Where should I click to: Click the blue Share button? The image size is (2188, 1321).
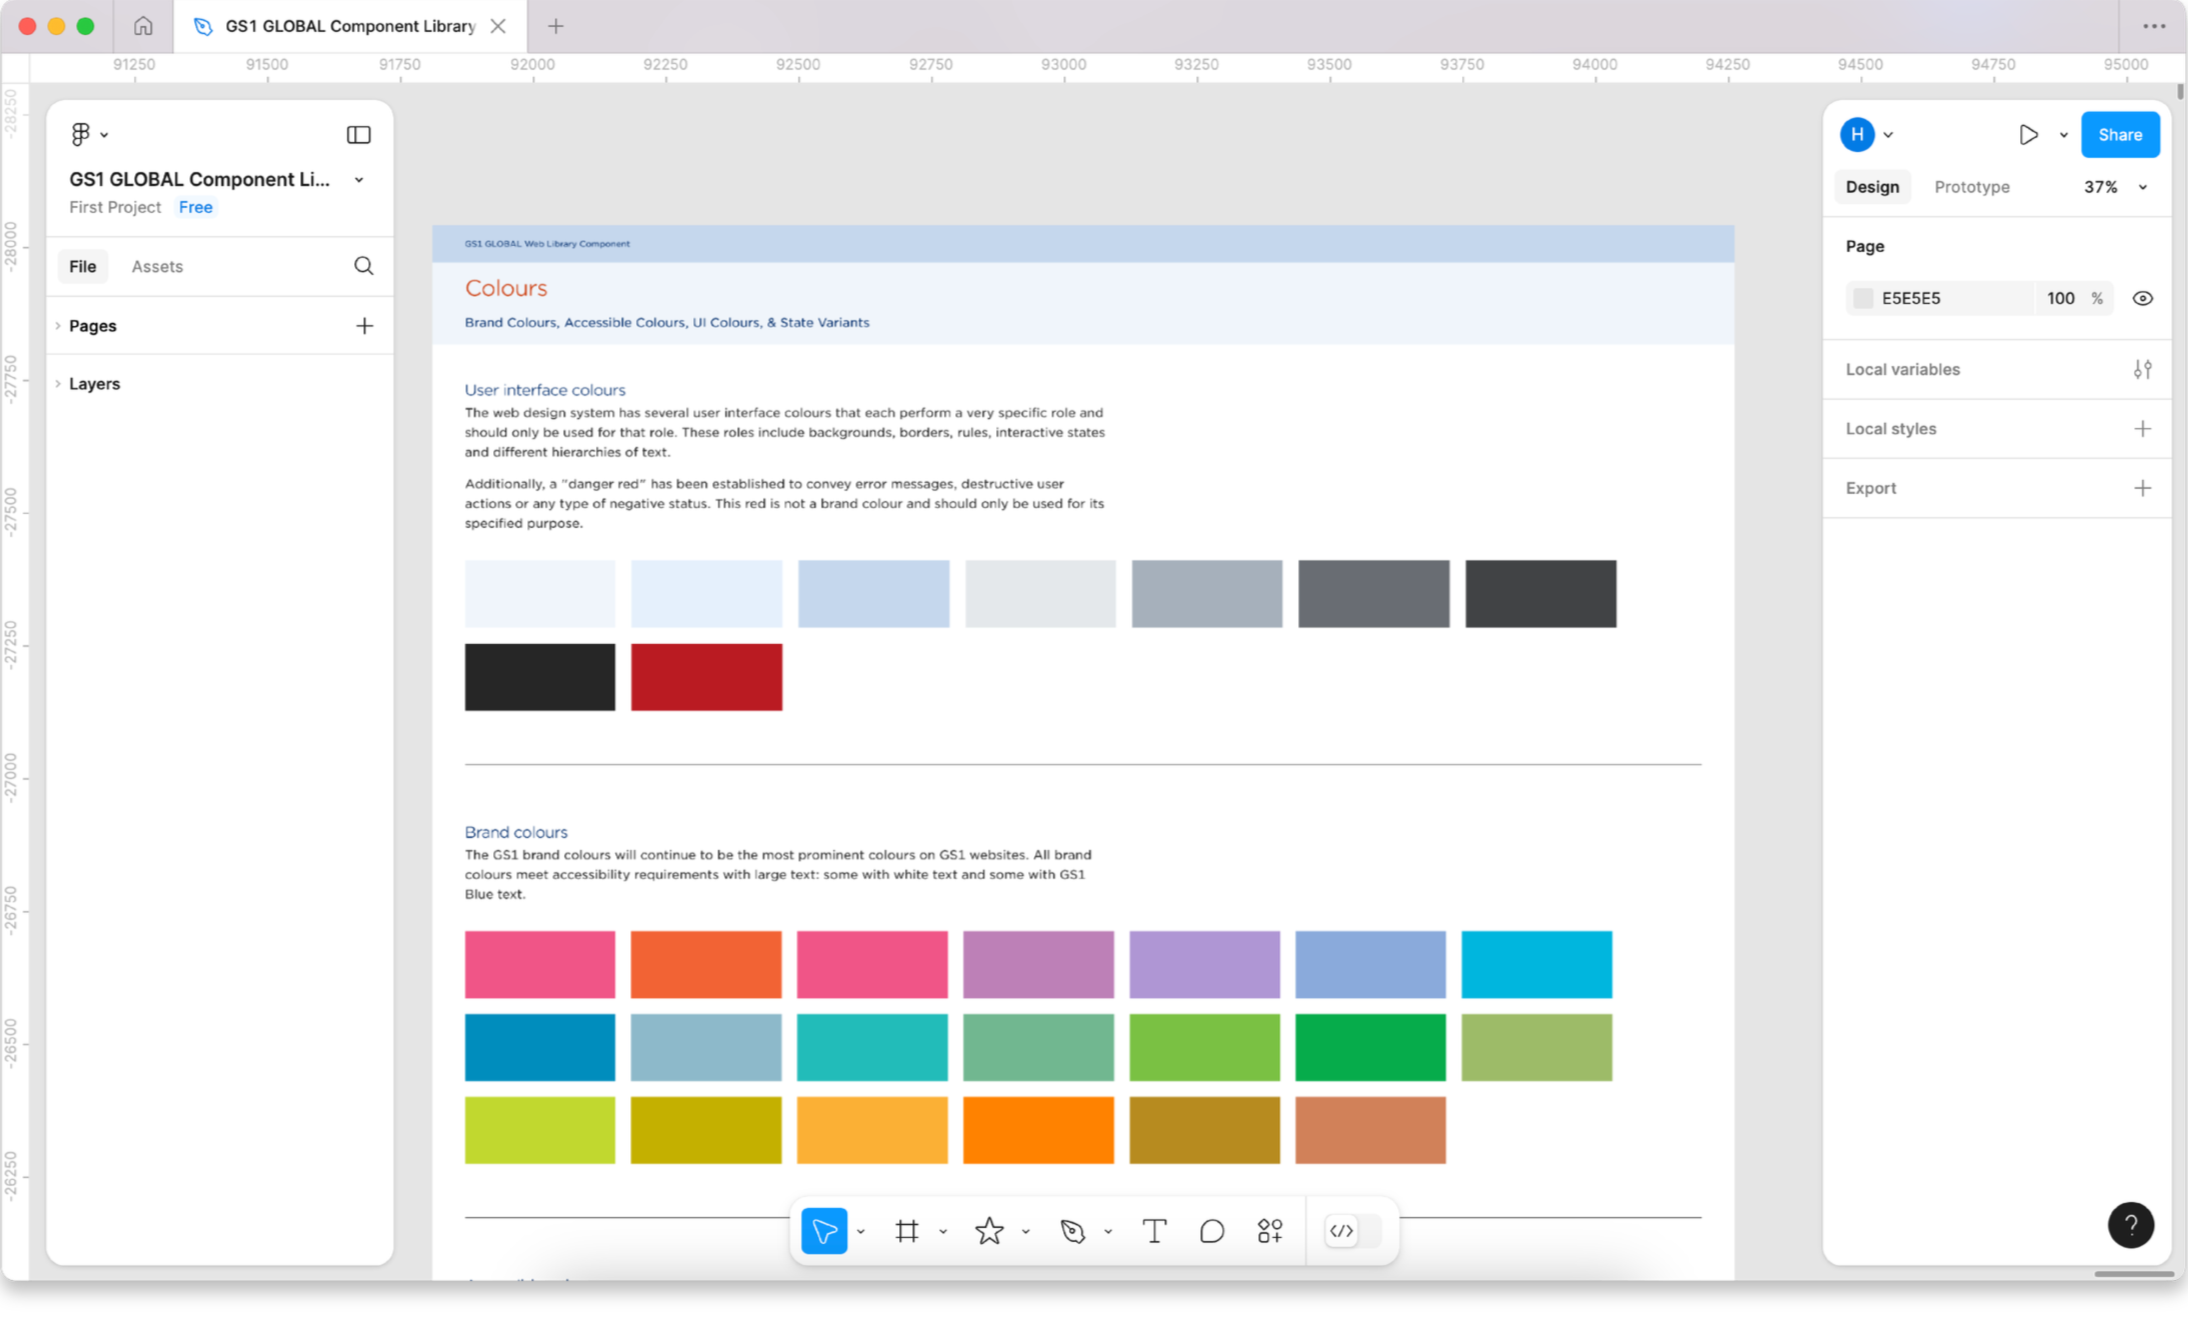(x=2119, y=135)
